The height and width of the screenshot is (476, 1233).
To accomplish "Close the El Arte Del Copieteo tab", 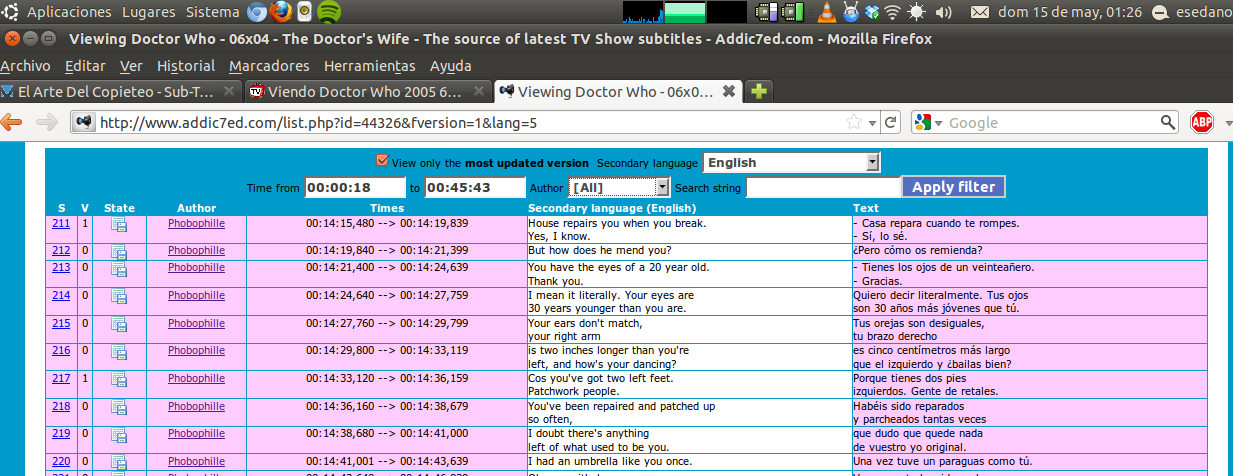I will (x=230, y=91).
